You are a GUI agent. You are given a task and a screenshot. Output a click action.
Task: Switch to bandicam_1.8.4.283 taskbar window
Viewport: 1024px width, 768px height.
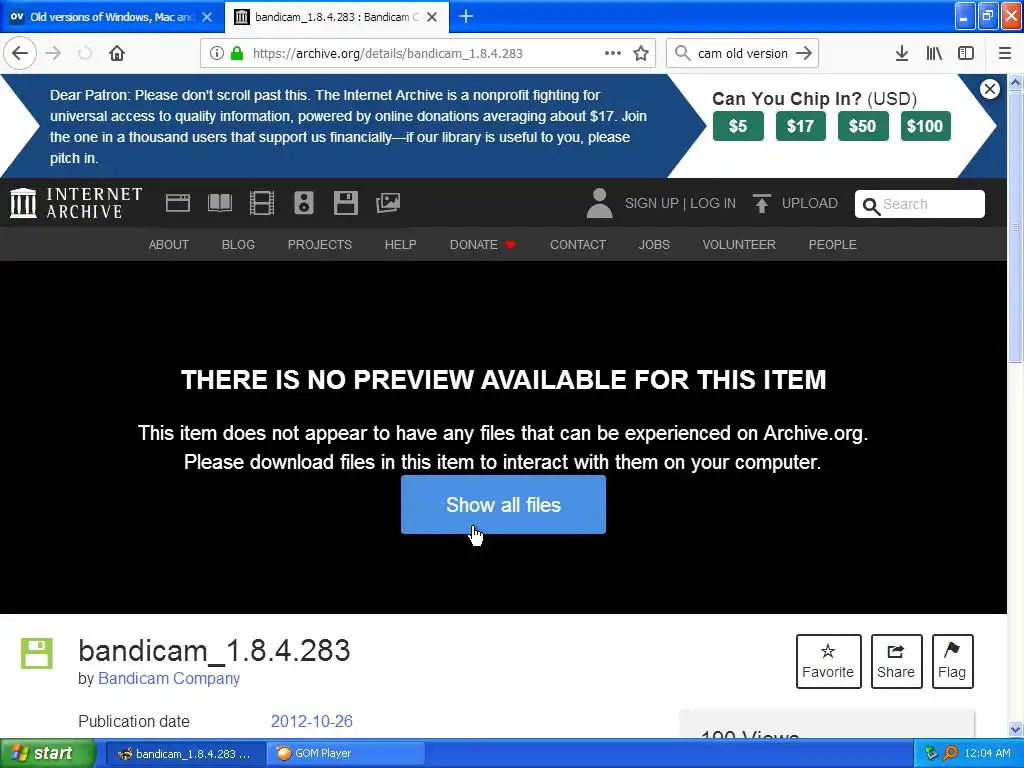[185, 754]
